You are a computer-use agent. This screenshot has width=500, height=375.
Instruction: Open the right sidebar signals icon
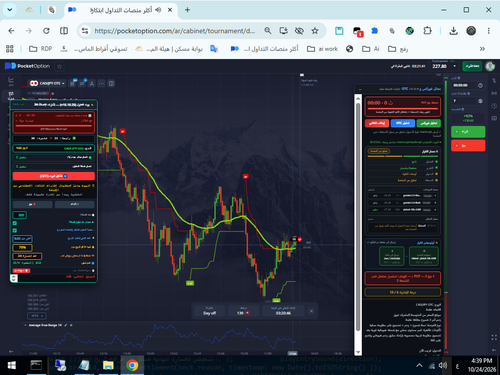click(494, 93)
